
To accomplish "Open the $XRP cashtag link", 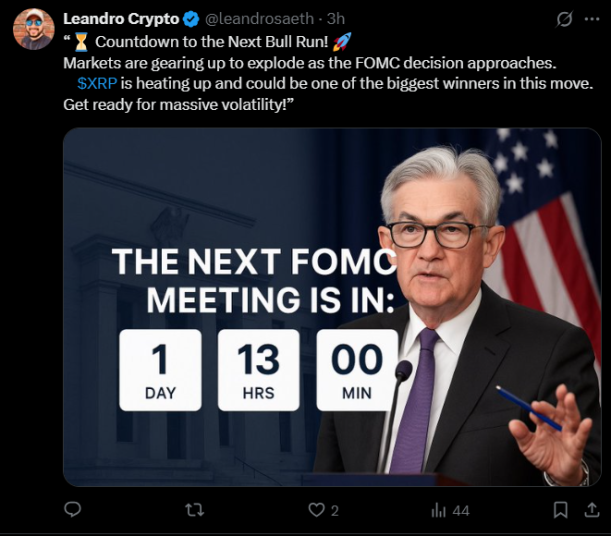I will click(x=97, y=82).
